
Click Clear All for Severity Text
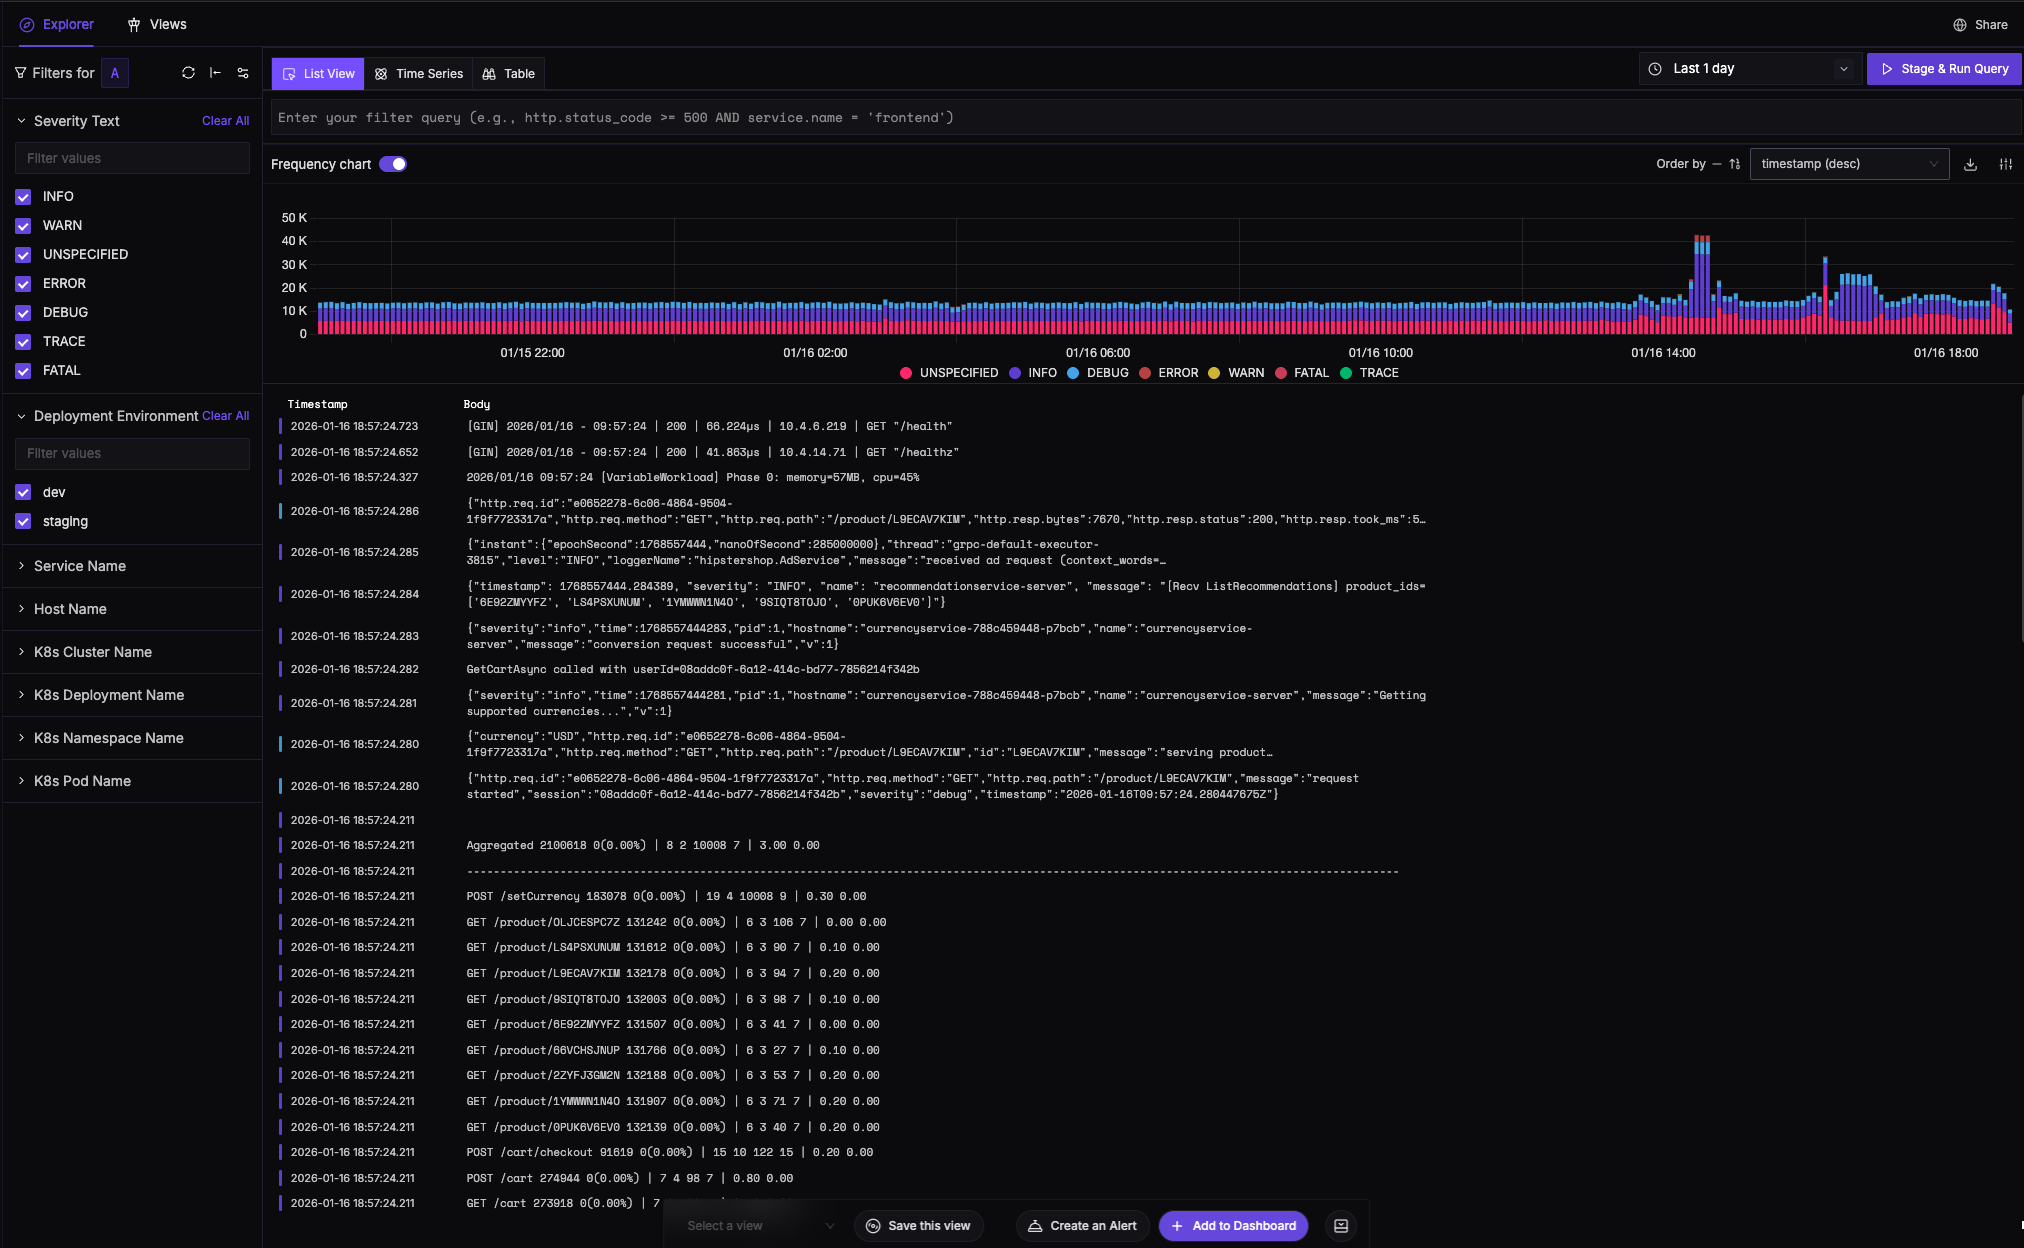[225, 121]
